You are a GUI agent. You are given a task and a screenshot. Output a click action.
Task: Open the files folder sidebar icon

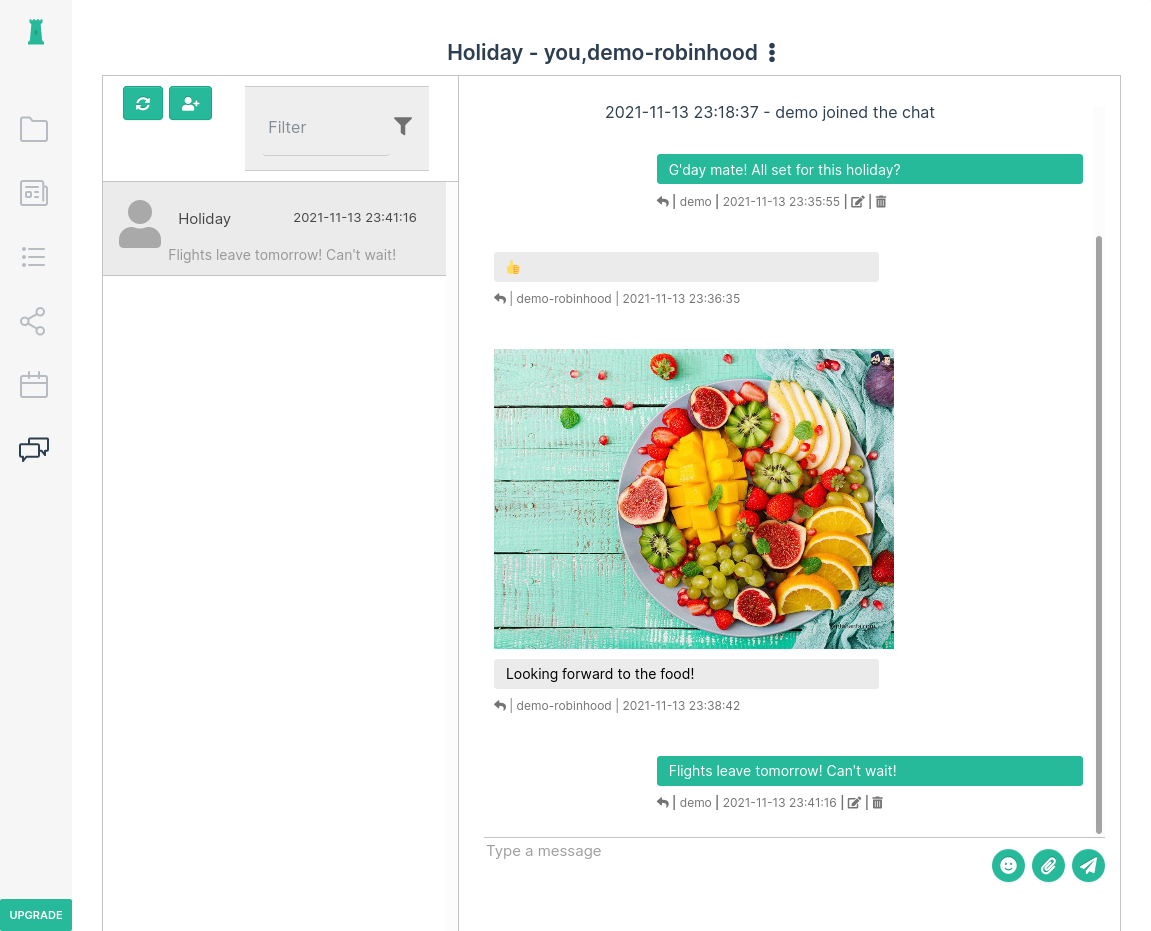(34, 129)
